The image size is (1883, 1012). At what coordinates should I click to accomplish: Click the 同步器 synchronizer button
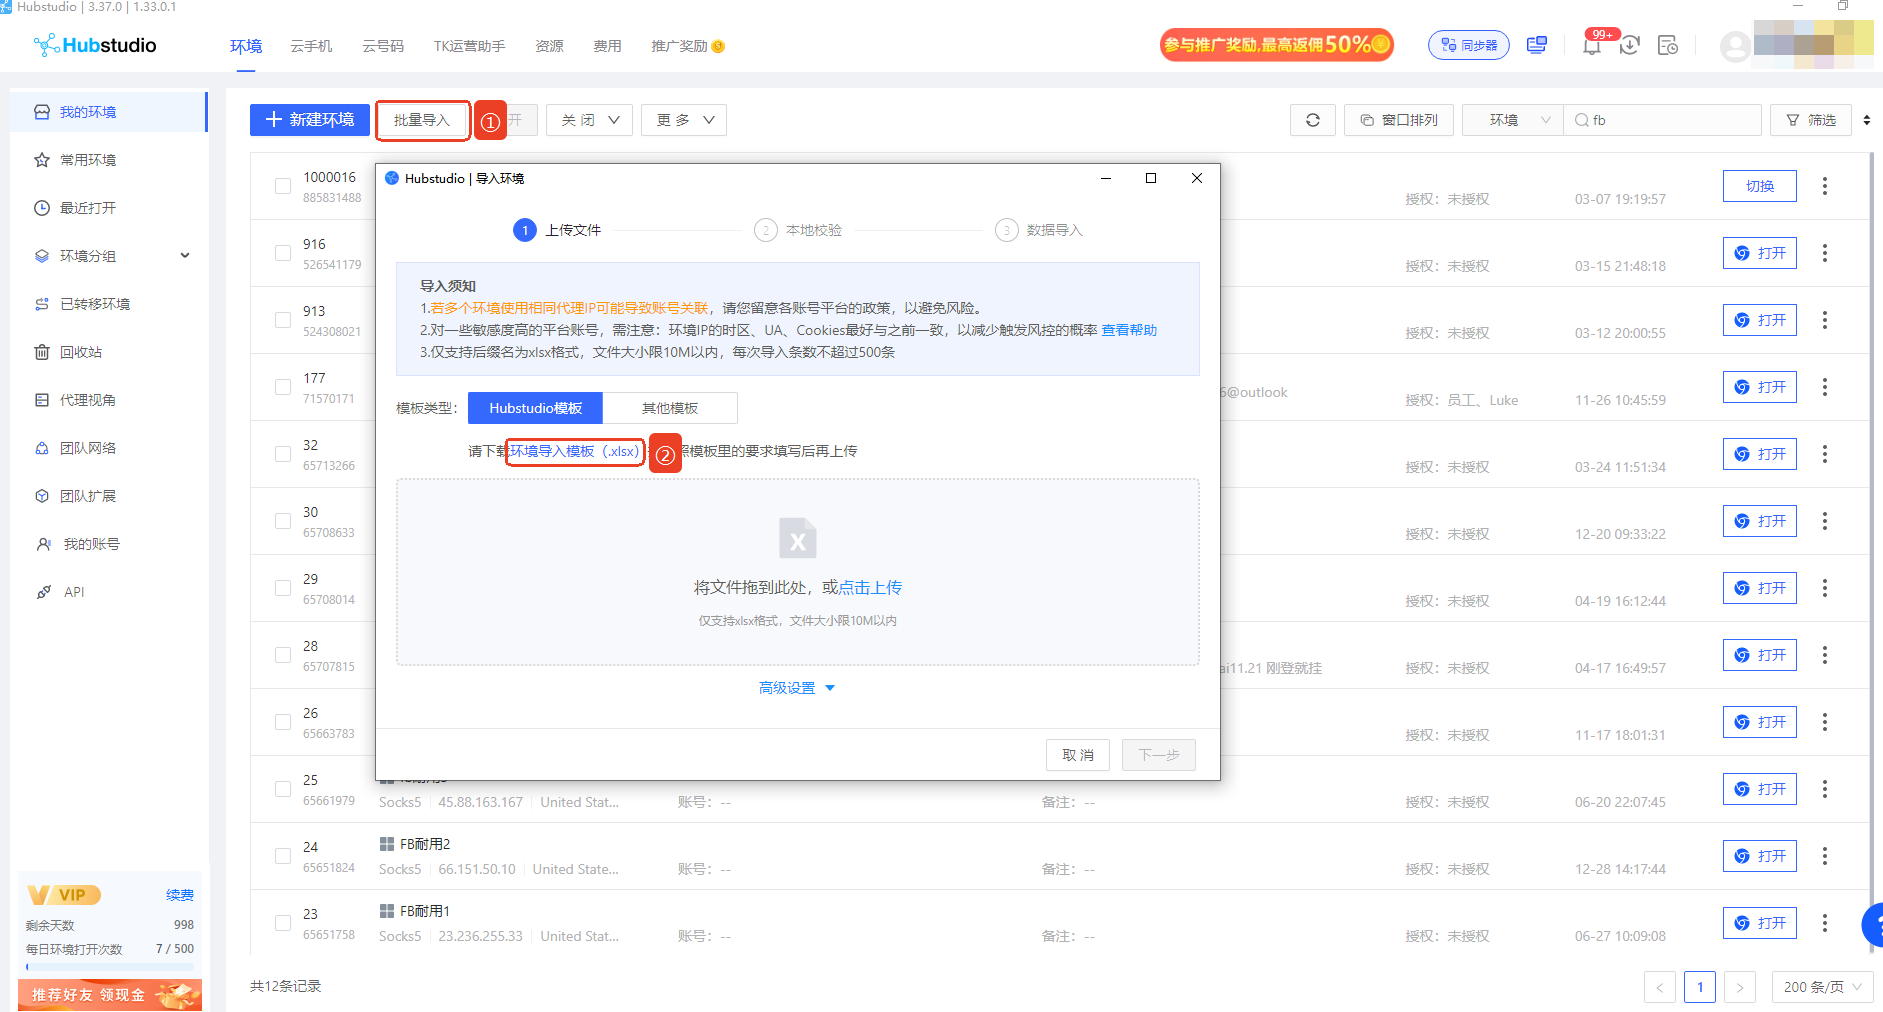(x=1469, y=45)
